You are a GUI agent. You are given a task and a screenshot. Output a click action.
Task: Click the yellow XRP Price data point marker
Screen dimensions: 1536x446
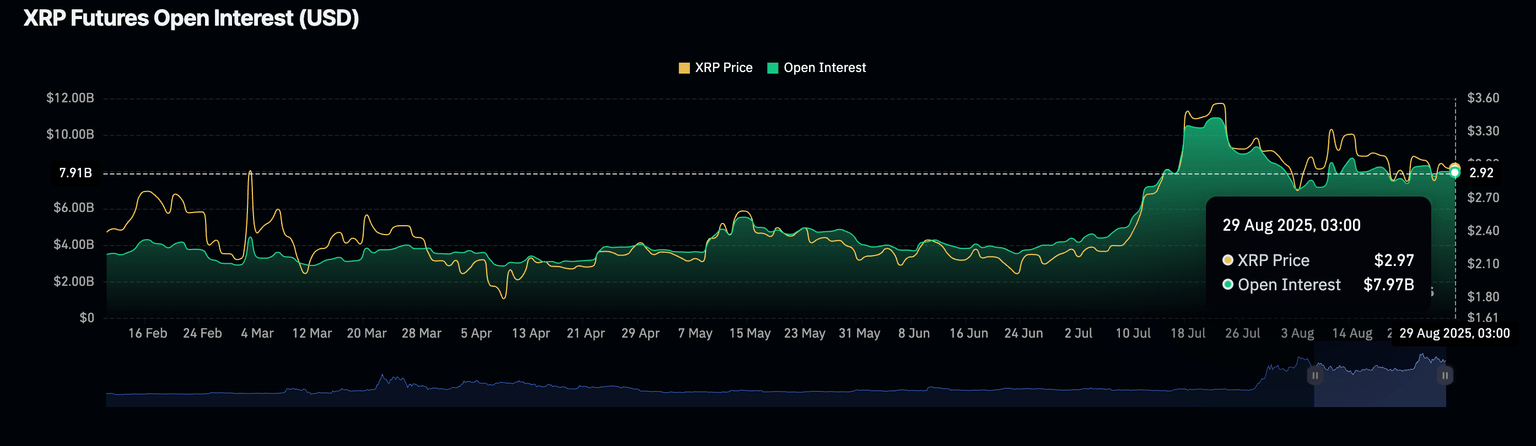pos(1454,167)
